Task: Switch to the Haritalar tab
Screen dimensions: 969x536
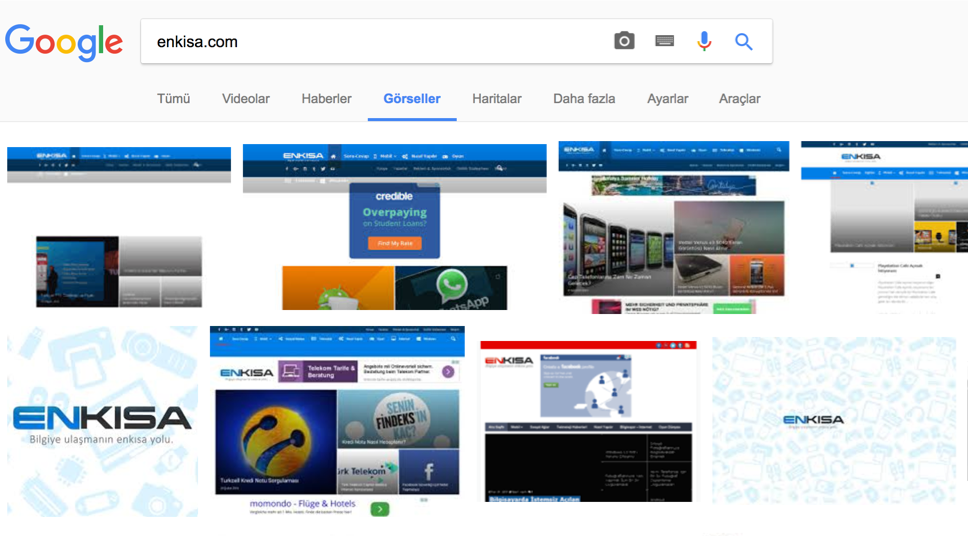Action: [497, 99]
